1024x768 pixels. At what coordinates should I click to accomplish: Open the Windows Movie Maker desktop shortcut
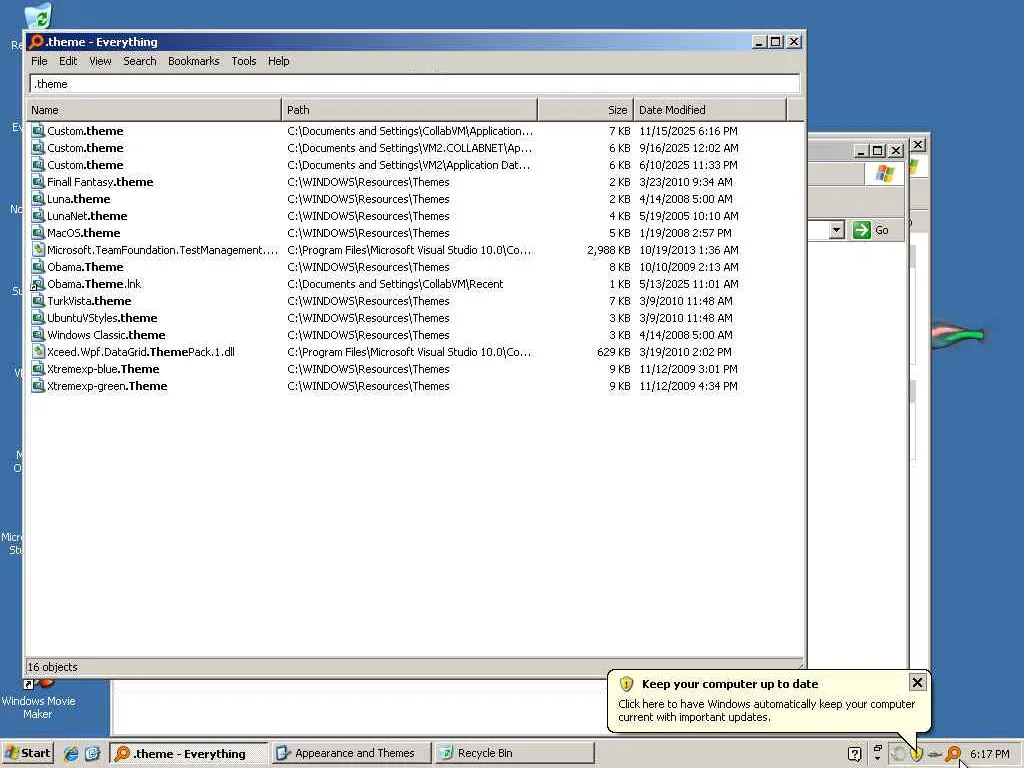(39, 699)
